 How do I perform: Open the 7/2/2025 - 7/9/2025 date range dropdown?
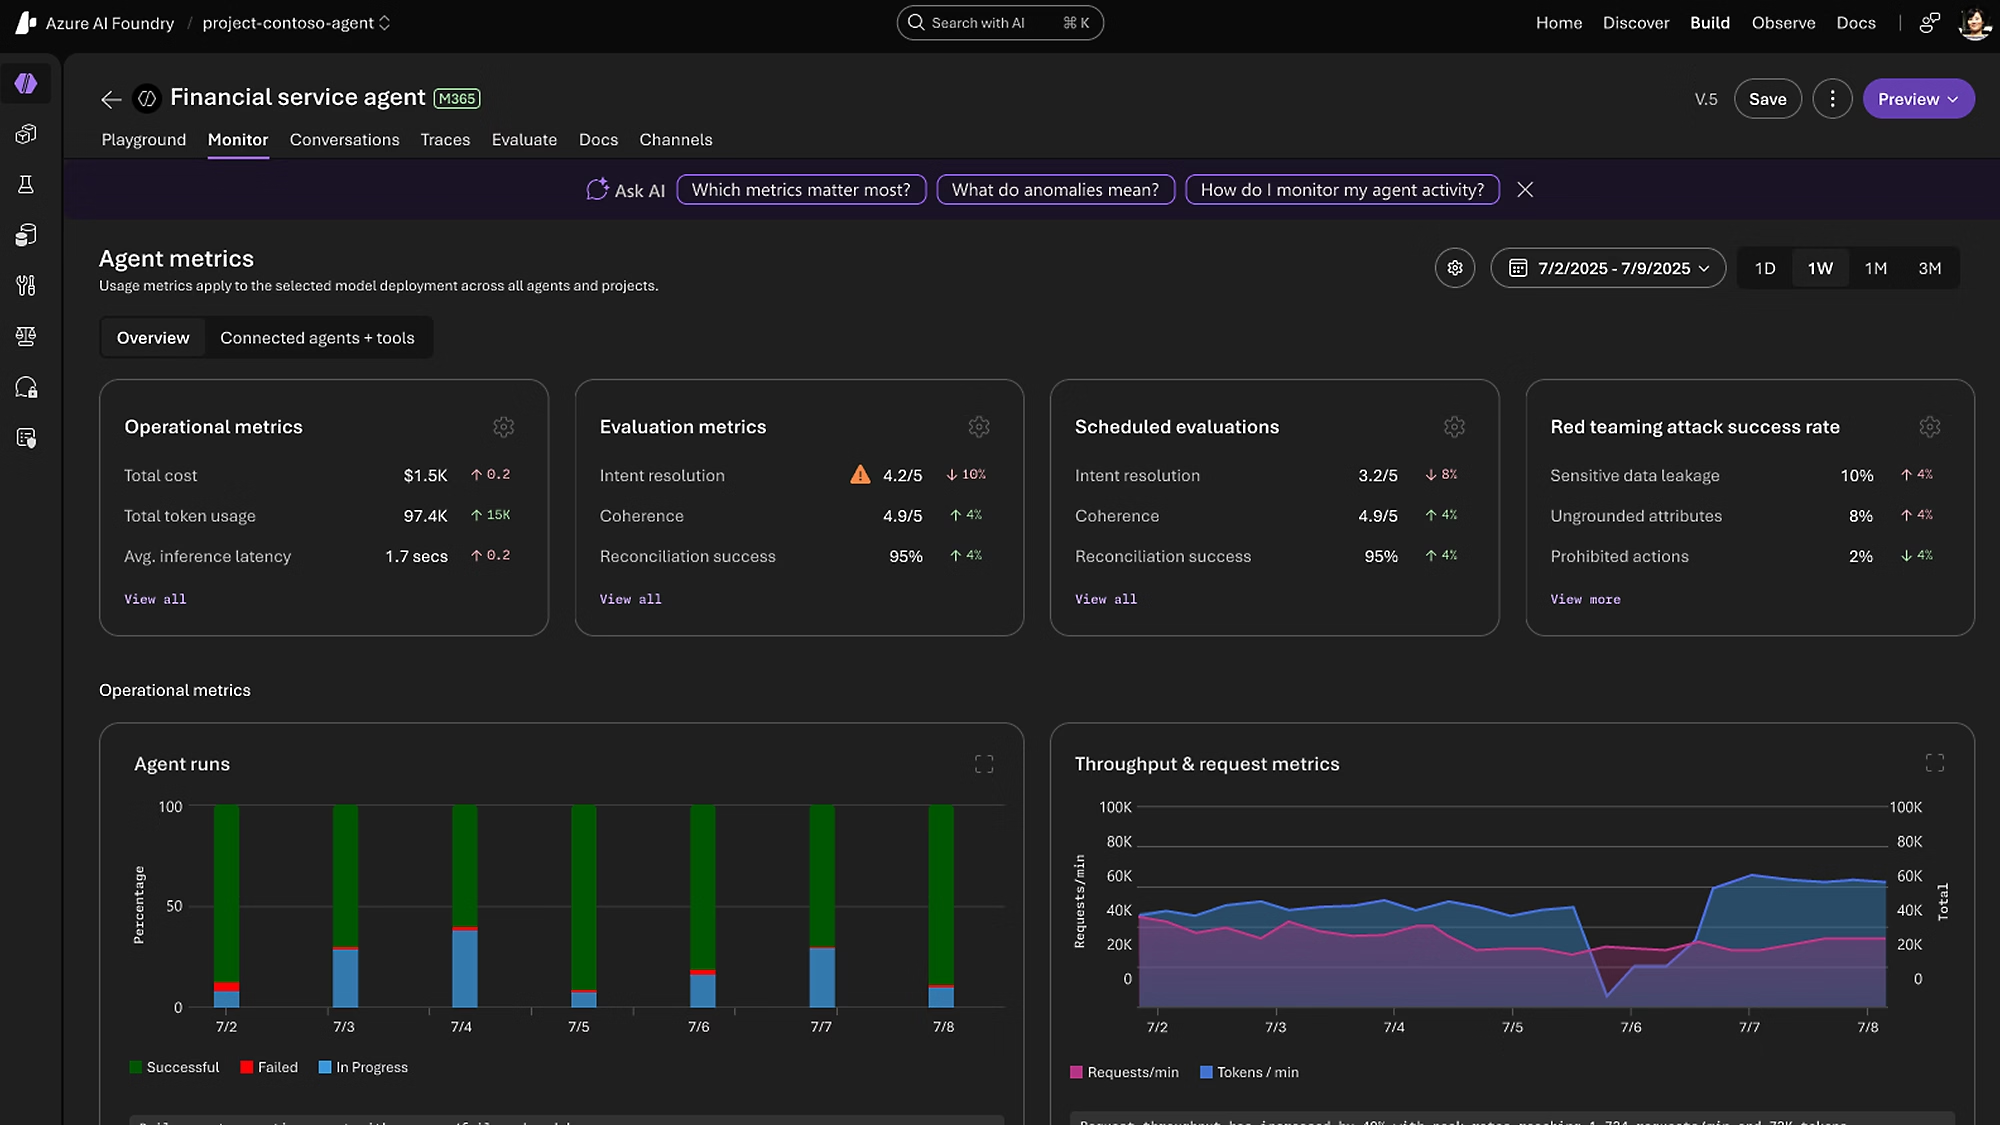click(1608, 268)
